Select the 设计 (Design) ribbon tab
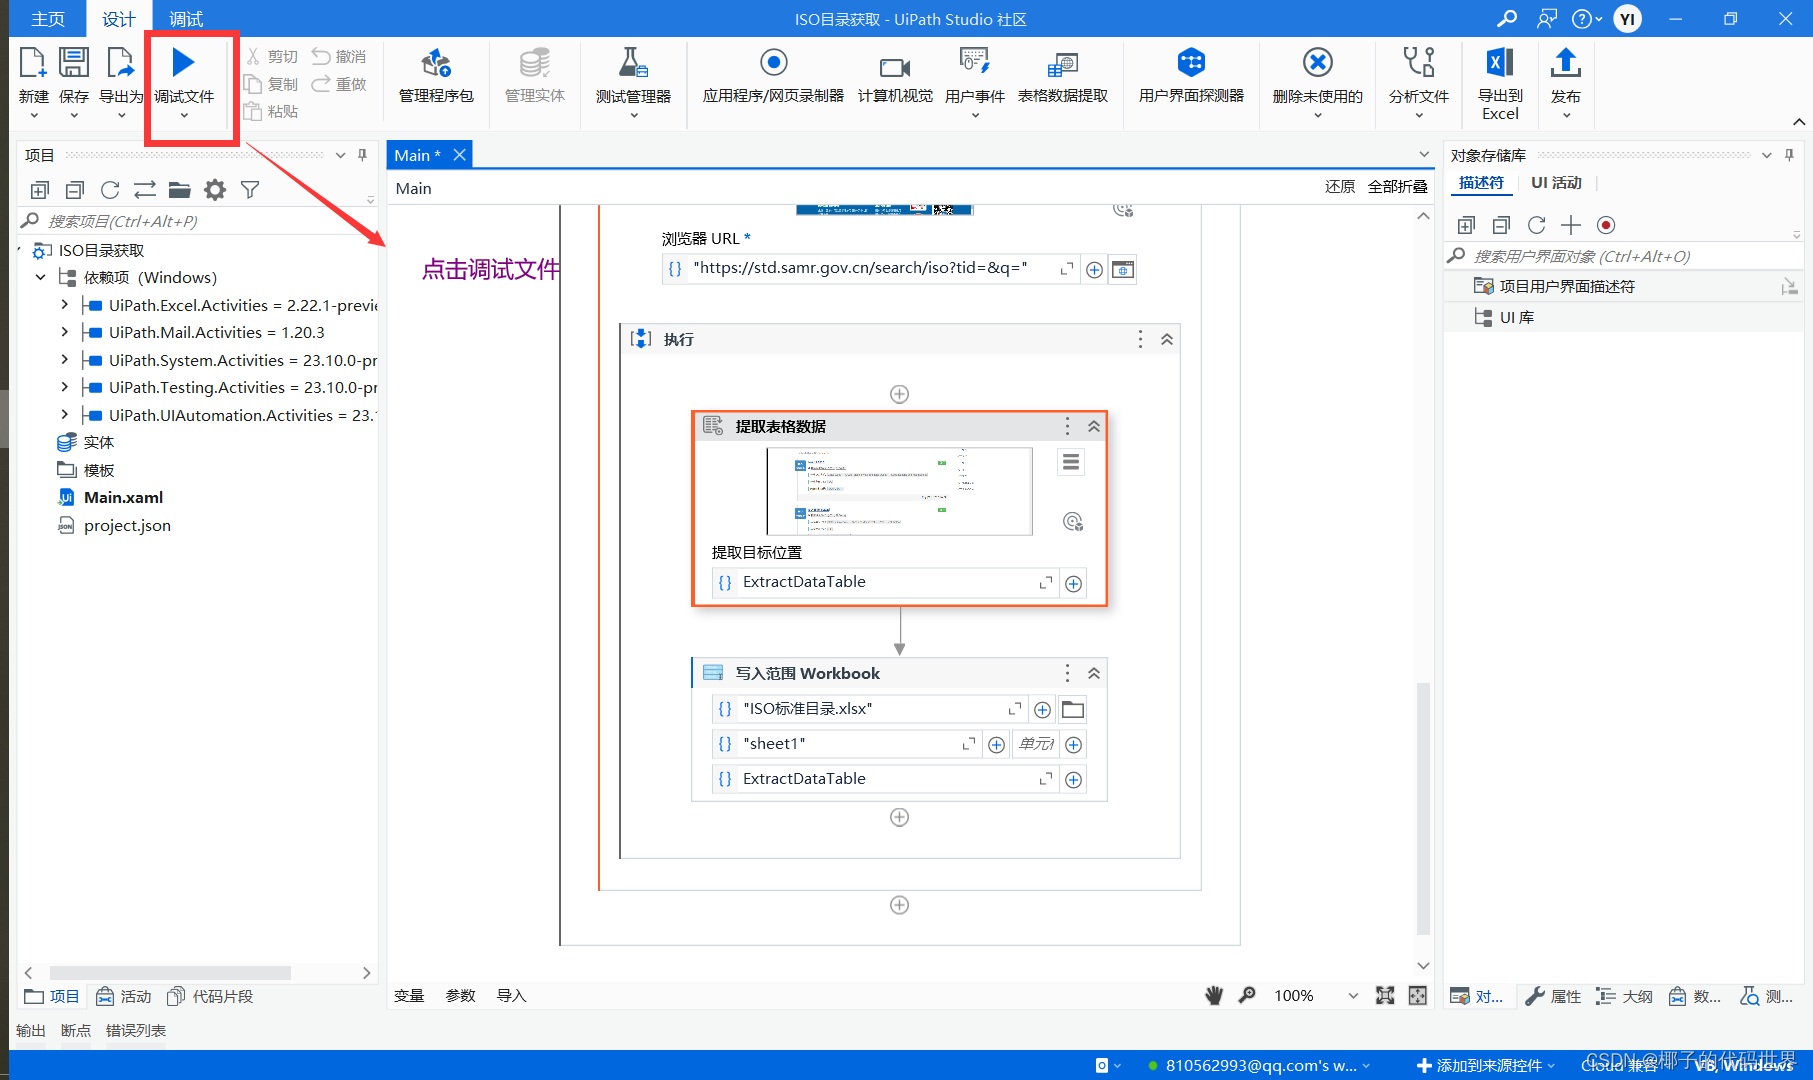Screen dimensions: 1813x1080 click(x=118, y=19)
